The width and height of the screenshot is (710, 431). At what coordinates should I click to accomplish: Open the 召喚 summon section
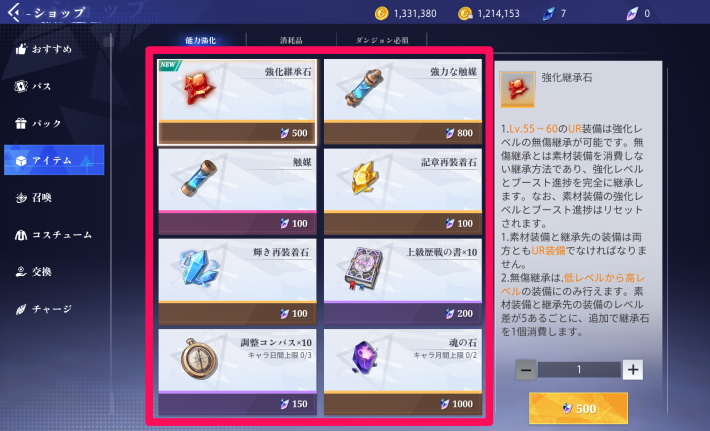point(34,197)
